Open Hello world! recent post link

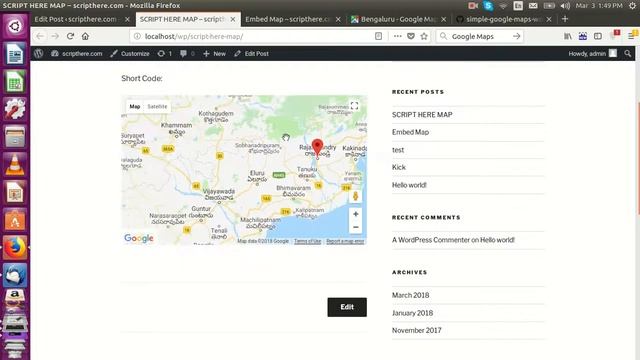point(409,185)
